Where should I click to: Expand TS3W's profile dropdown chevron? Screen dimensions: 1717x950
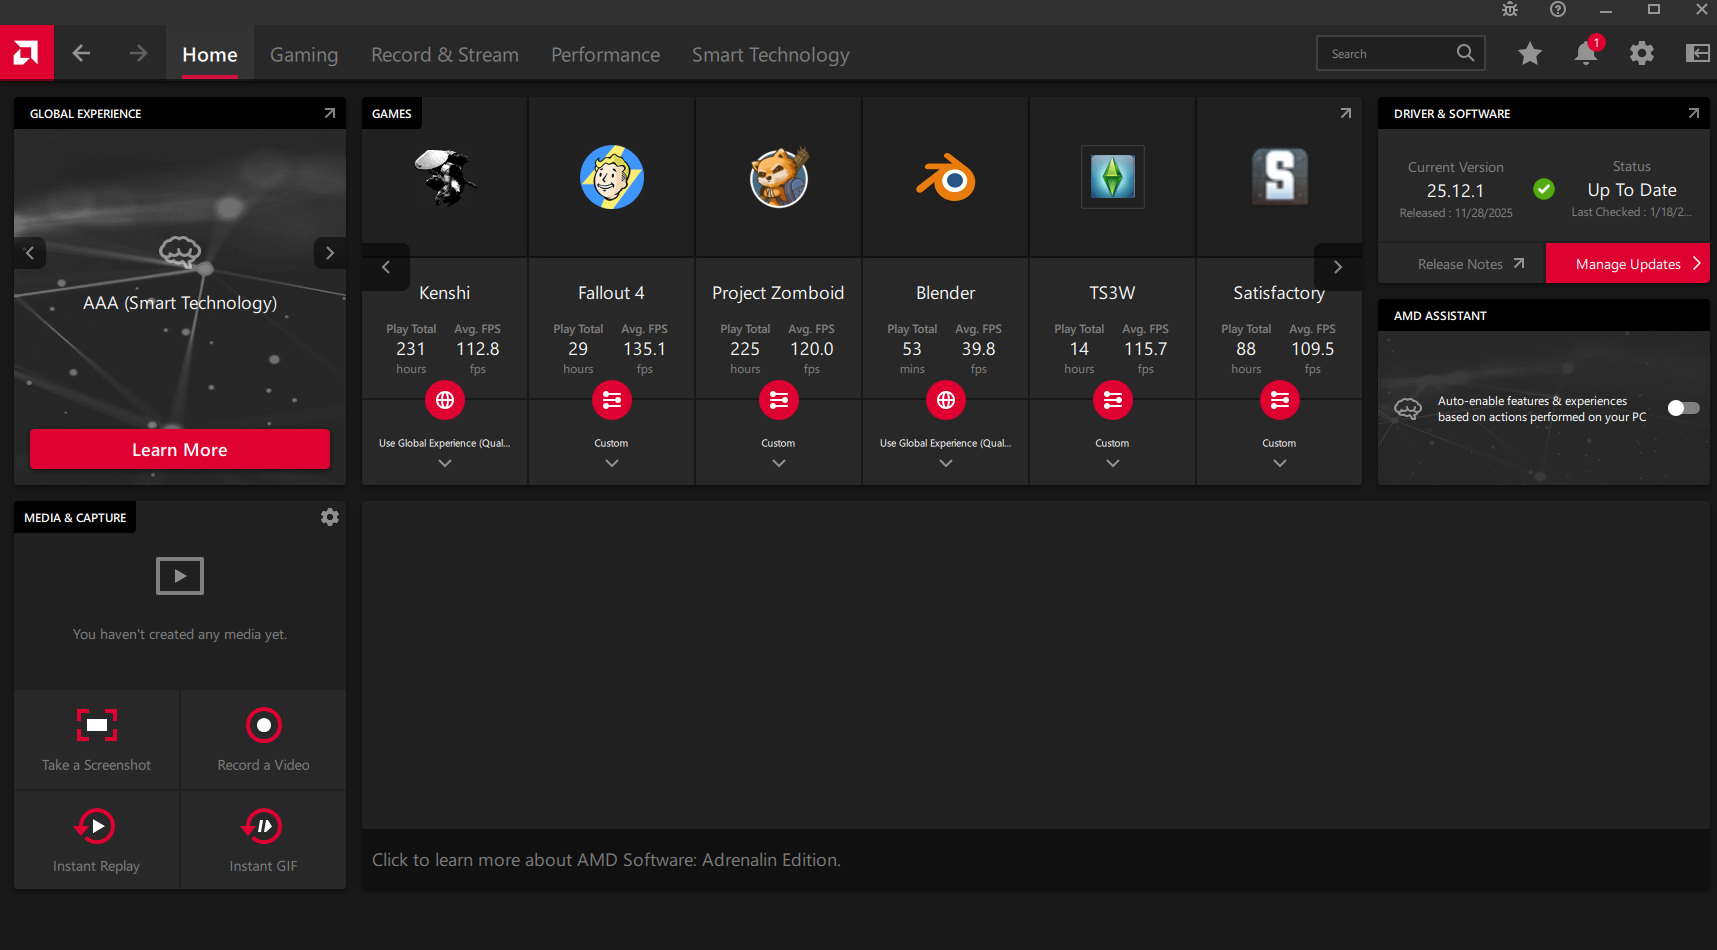tap(1113, 463)
